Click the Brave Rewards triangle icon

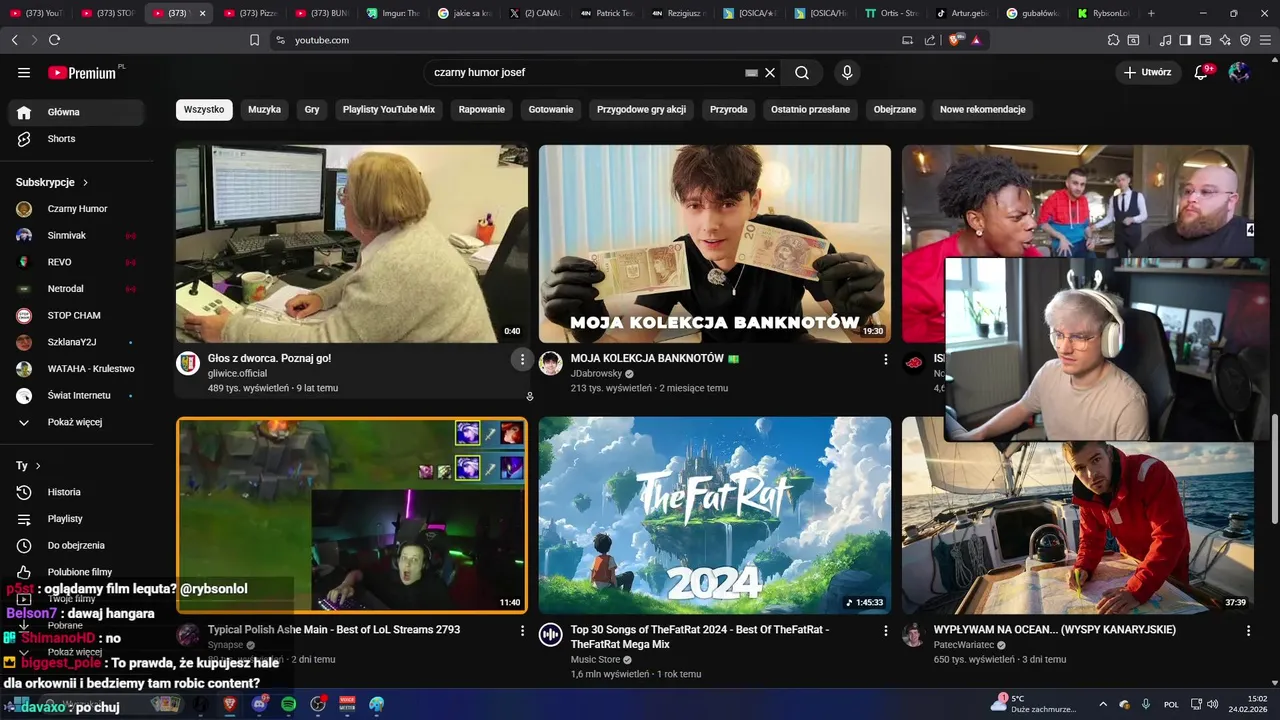[976, 40]
